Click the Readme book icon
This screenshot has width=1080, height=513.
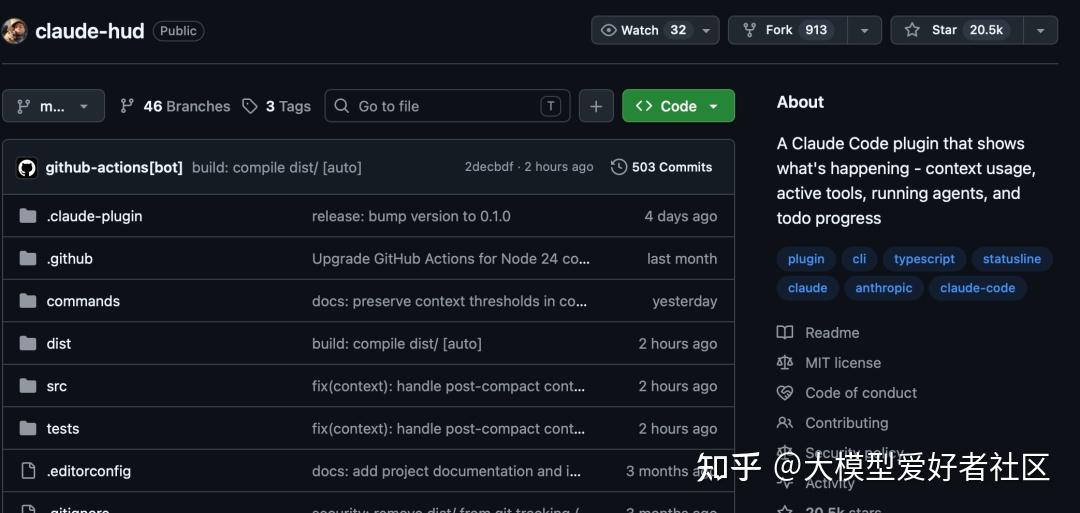coord(785,333)
